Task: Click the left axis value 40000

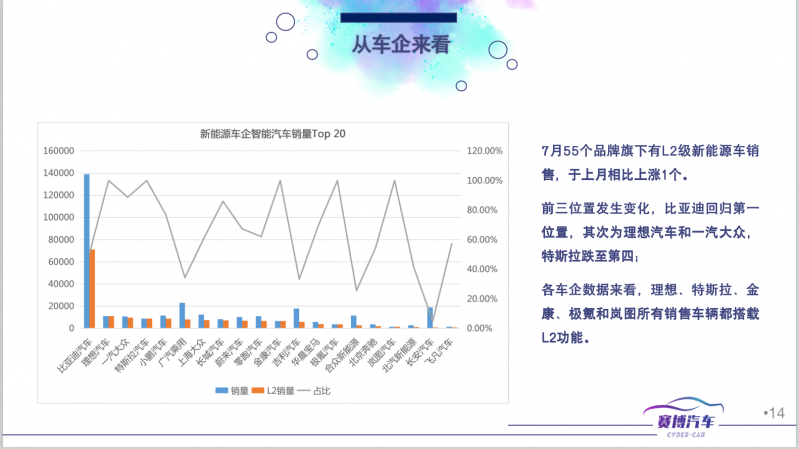Action: pyautogui.click(x=61, y=284)
